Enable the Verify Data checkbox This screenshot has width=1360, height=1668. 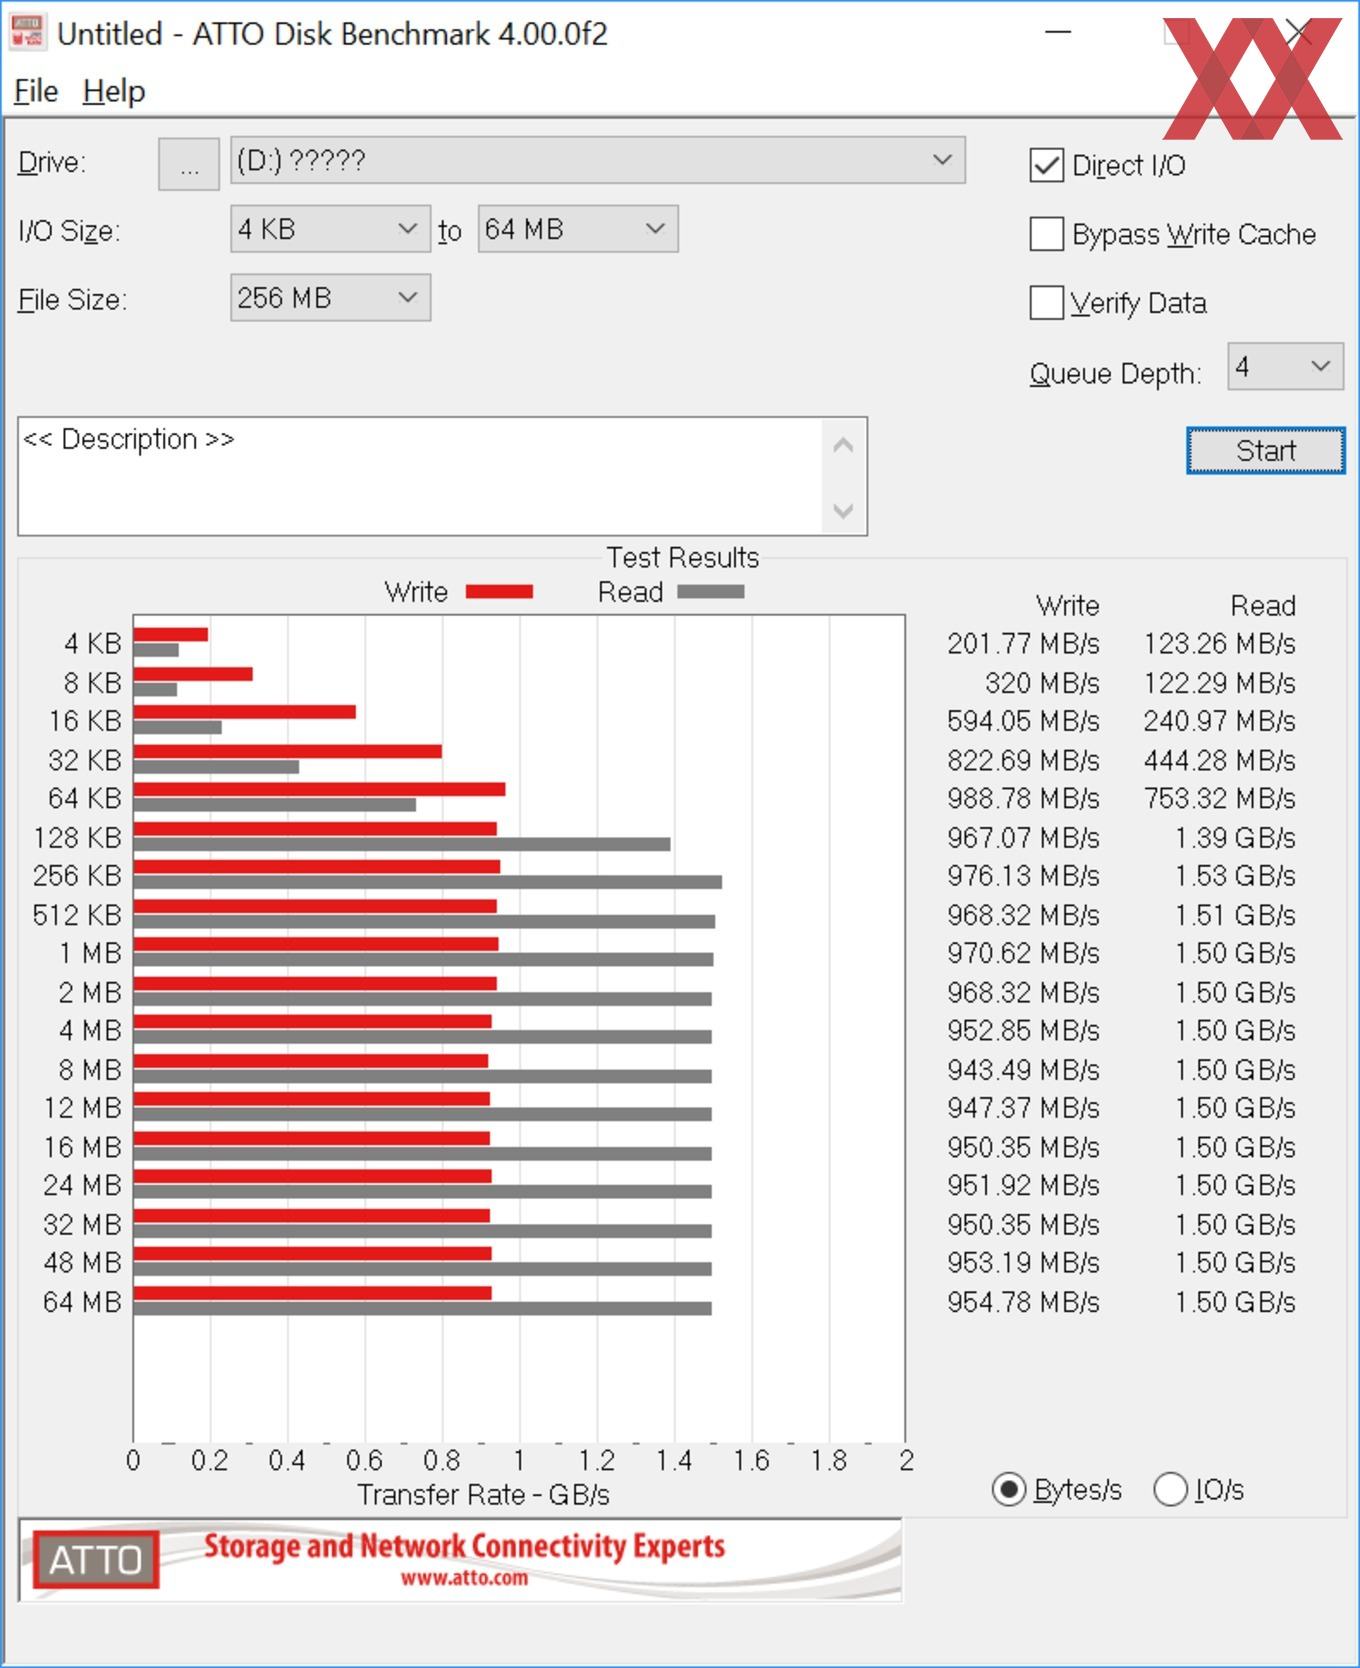1046,302
